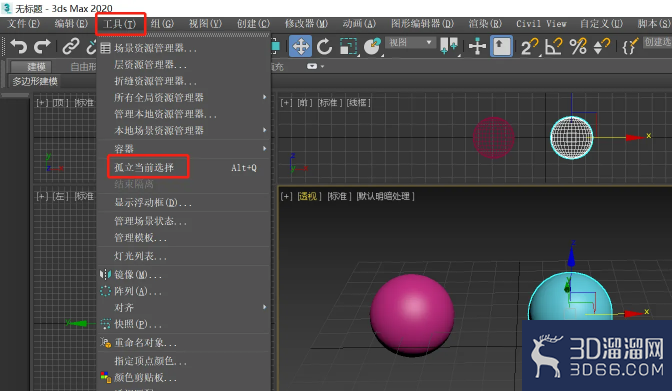Select the magenta sphere in perspective view

click(x=412, y=315)
